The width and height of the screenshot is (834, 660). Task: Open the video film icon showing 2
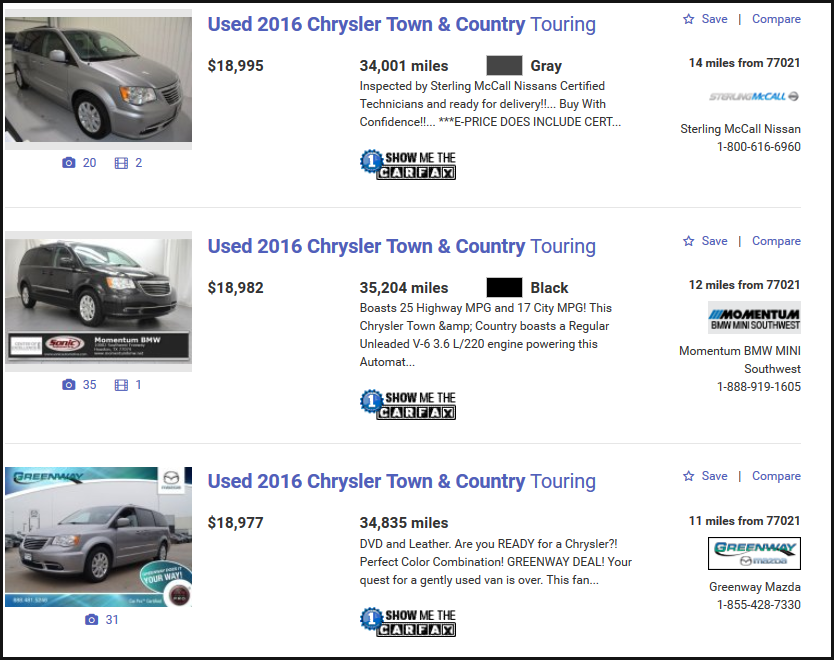121,163
